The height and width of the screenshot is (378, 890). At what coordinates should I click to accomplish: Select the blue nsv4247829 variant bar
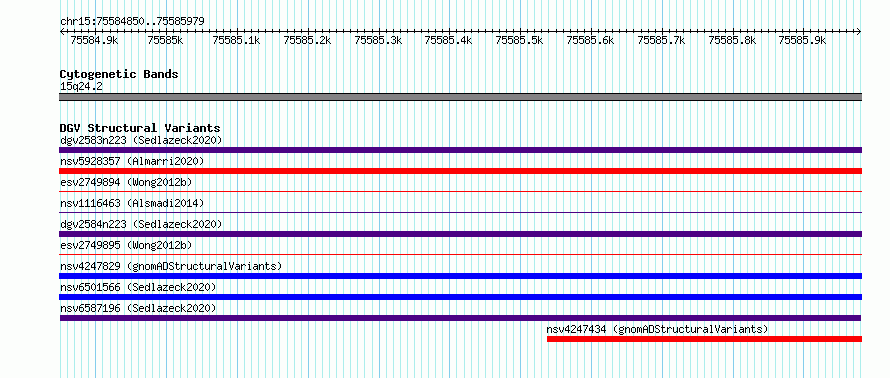coord(460,276)
